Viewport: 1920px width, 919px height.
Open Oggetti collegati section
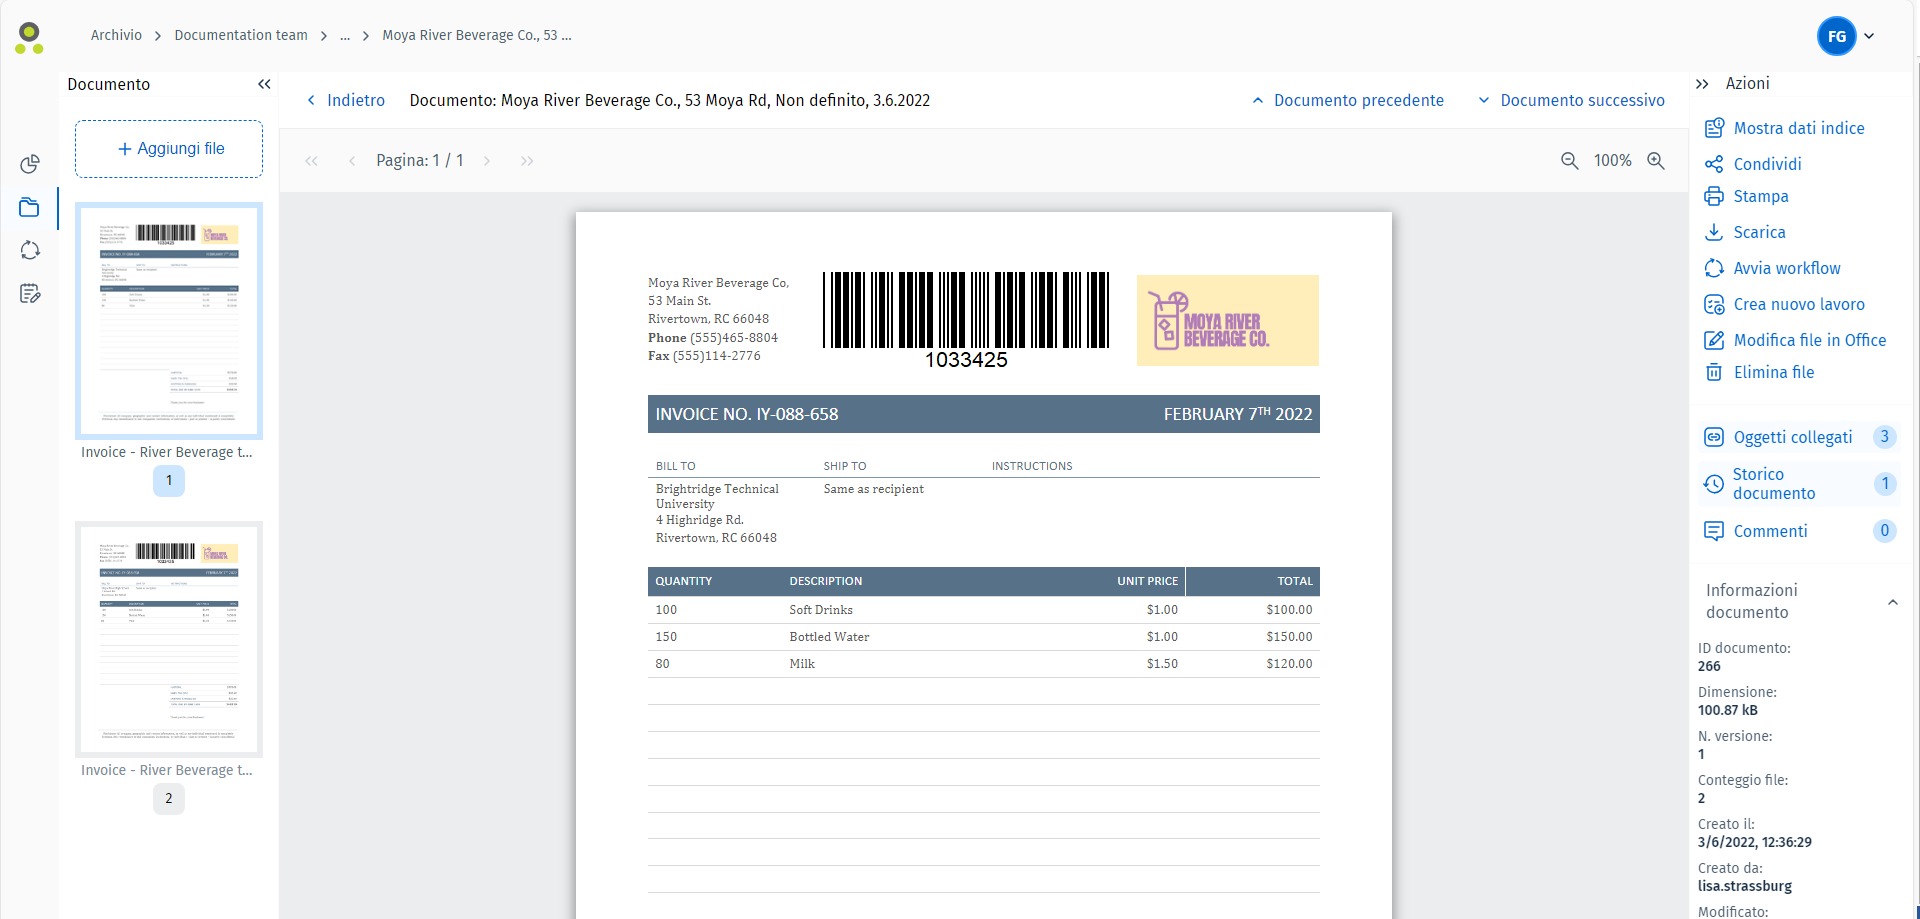pos(1799,437)
